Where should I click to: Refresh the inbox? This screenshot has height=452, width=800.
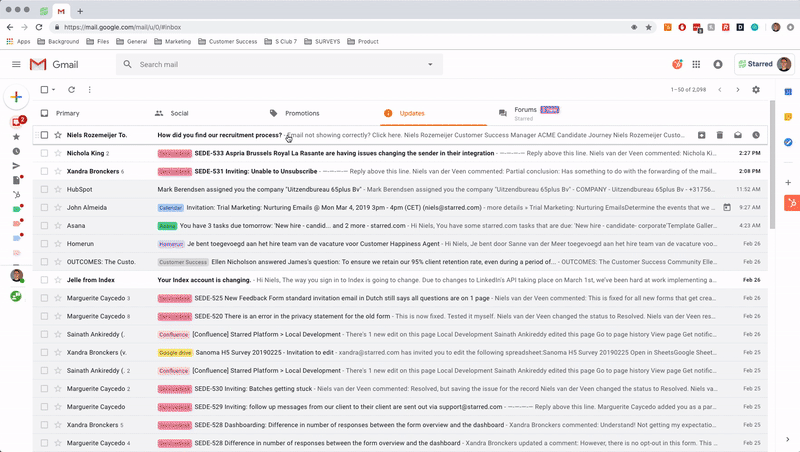coord(71,90)
